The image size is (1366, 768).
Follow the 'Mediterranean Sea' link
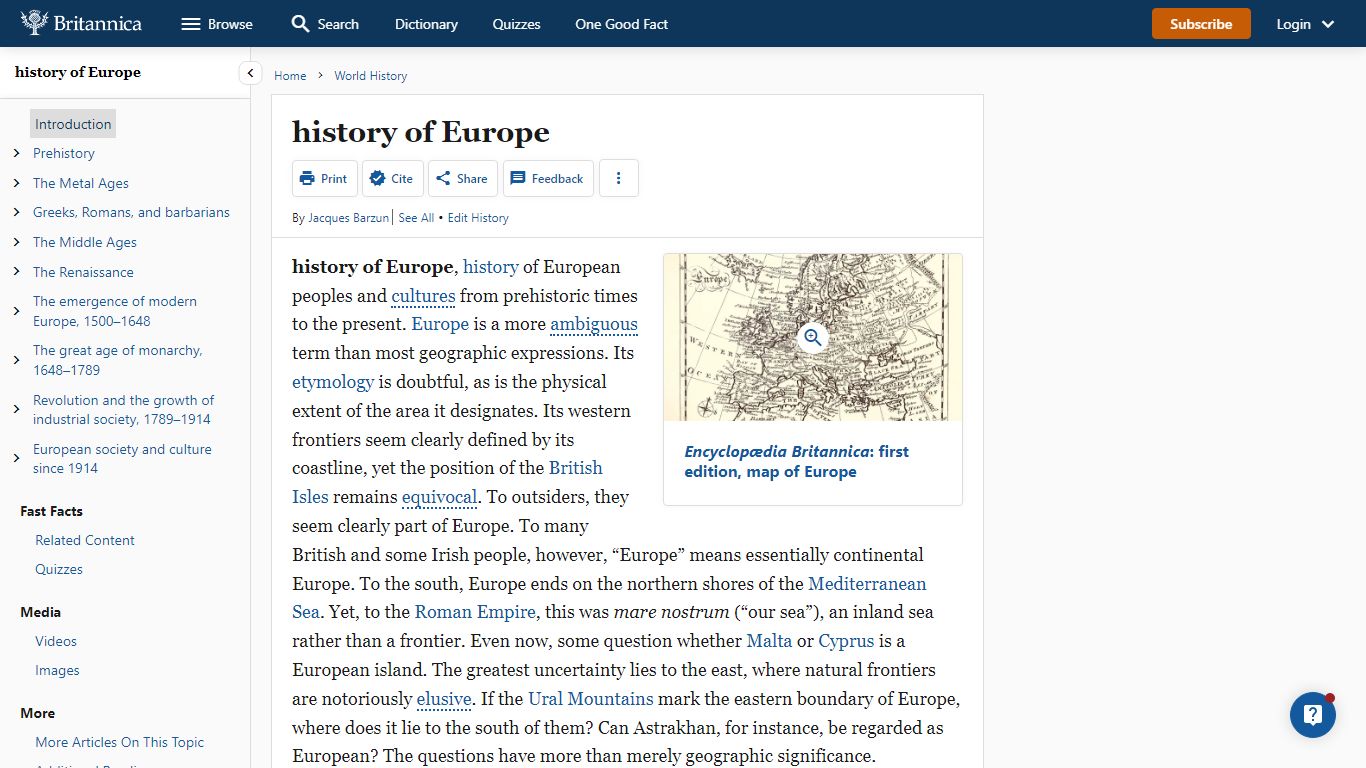[x=867, y=584]
